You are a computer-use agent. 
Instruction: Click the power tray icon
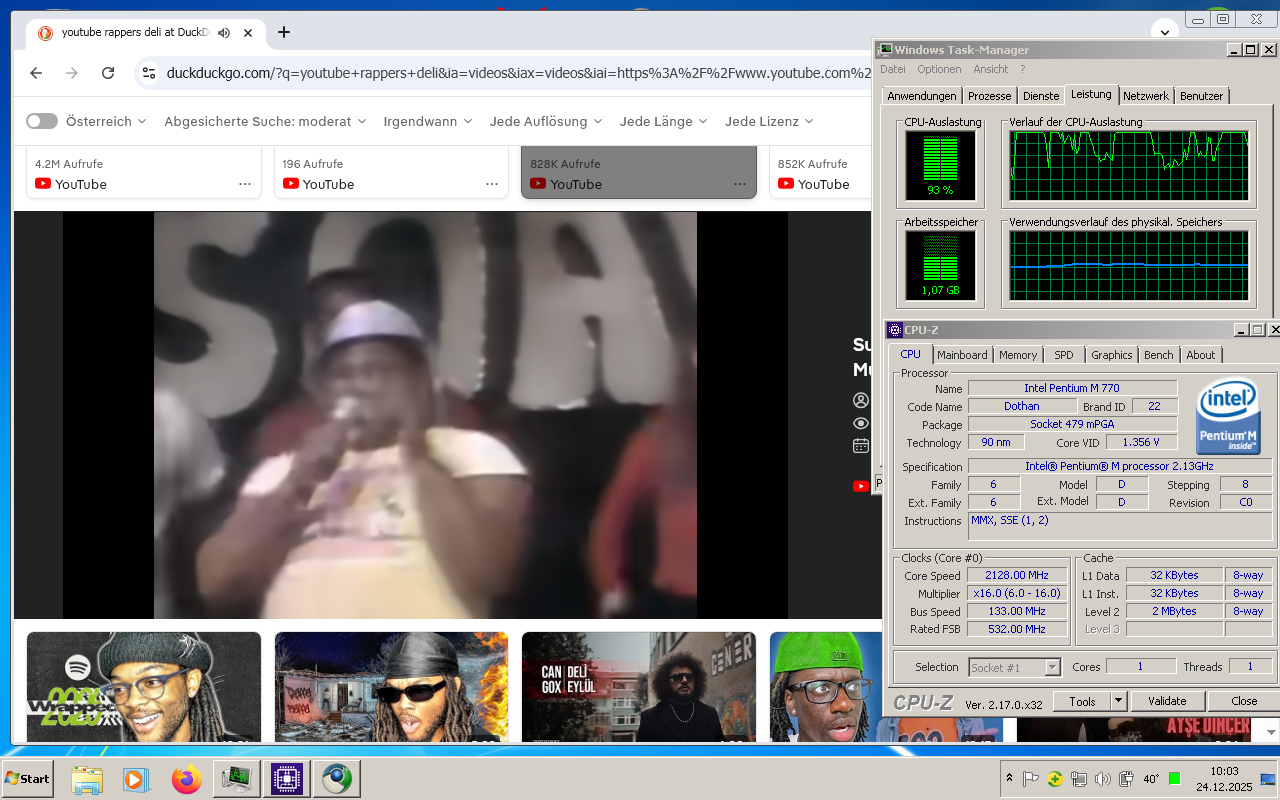1126,779
